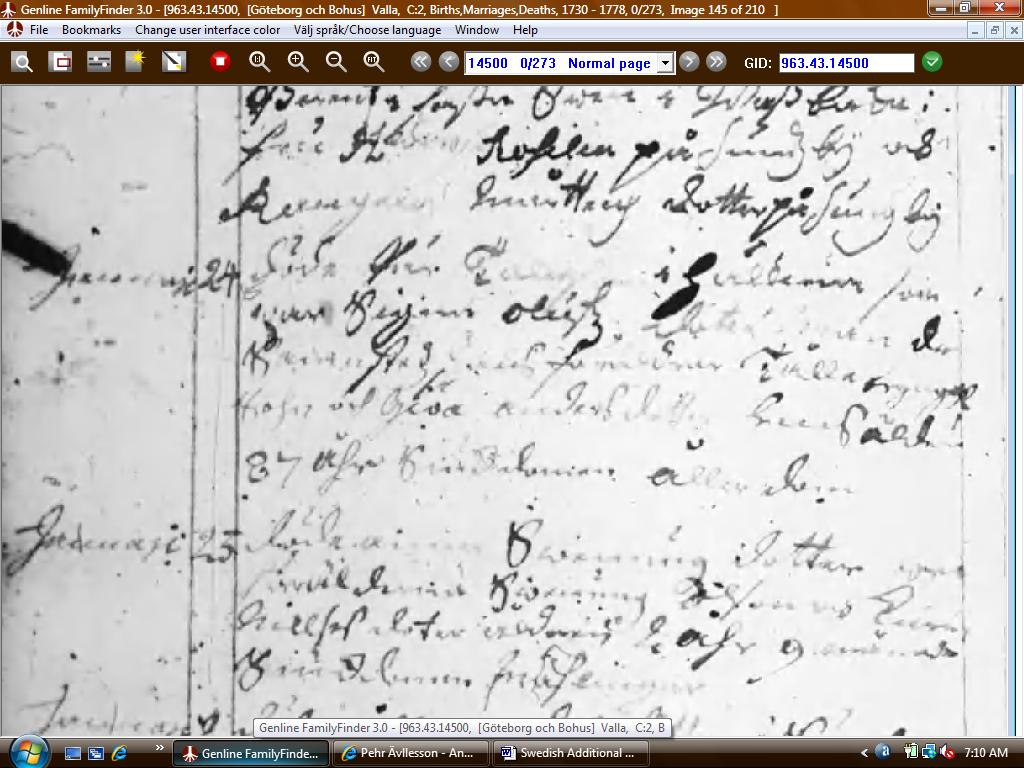Click the network tray icon

click(929, 753)
